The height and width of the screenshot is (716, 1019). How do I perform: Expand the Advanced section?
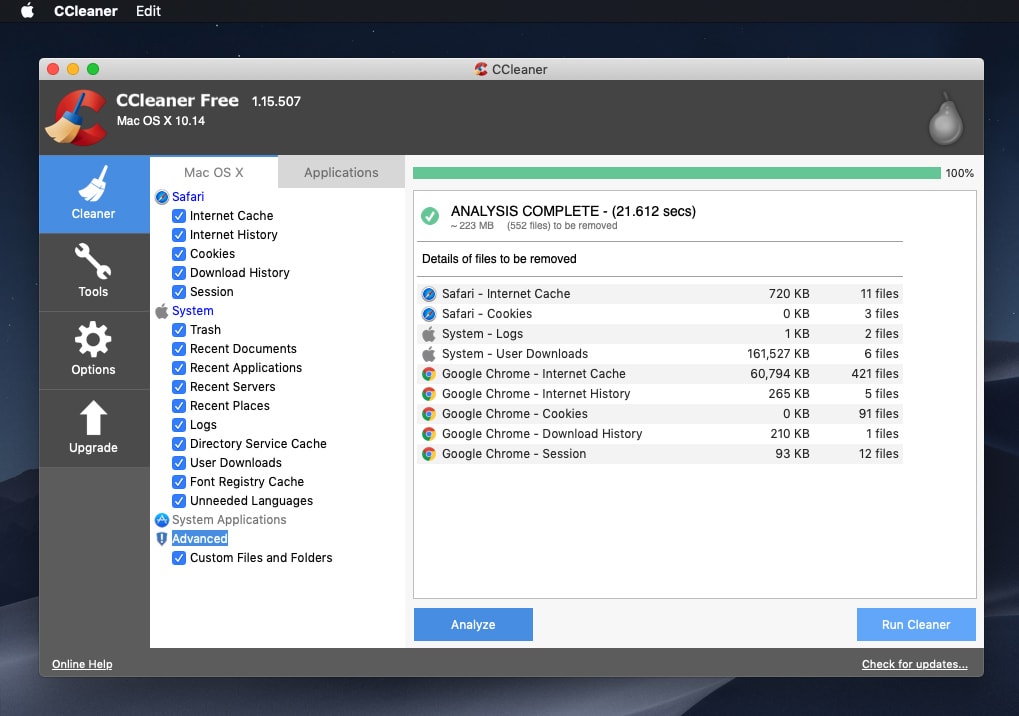[x=199, y=538]
